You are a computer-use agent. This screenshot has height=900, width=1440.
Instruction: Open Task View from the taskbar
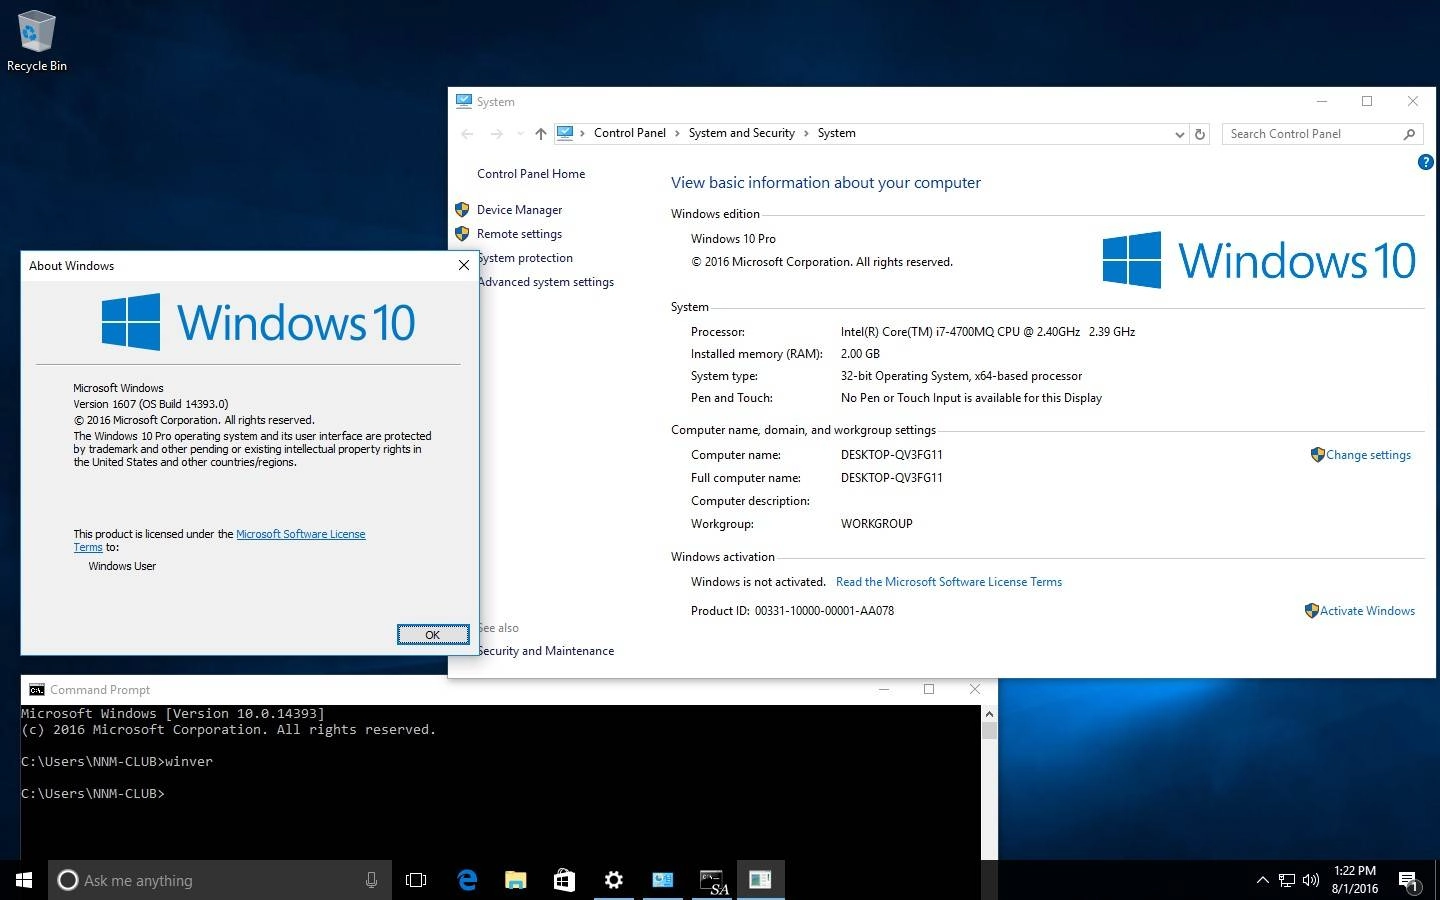416,880
